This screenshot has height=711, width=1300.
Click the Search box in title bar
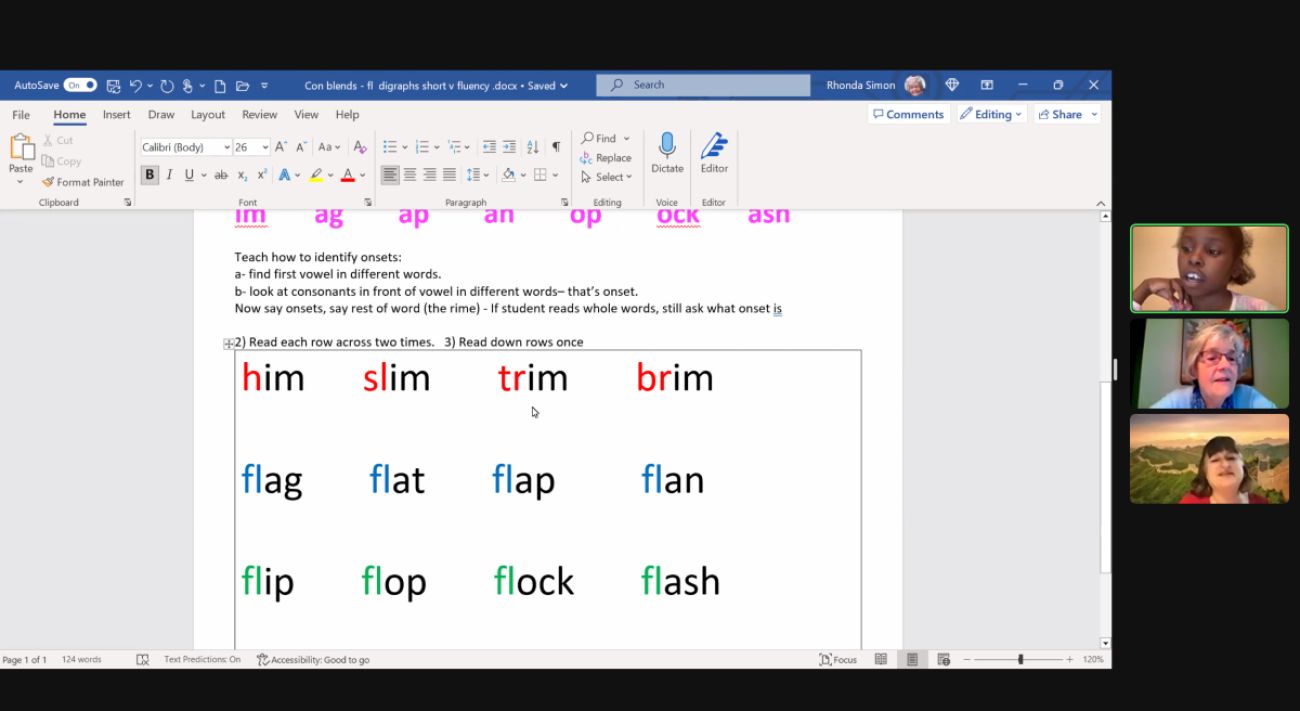[703, 85]
